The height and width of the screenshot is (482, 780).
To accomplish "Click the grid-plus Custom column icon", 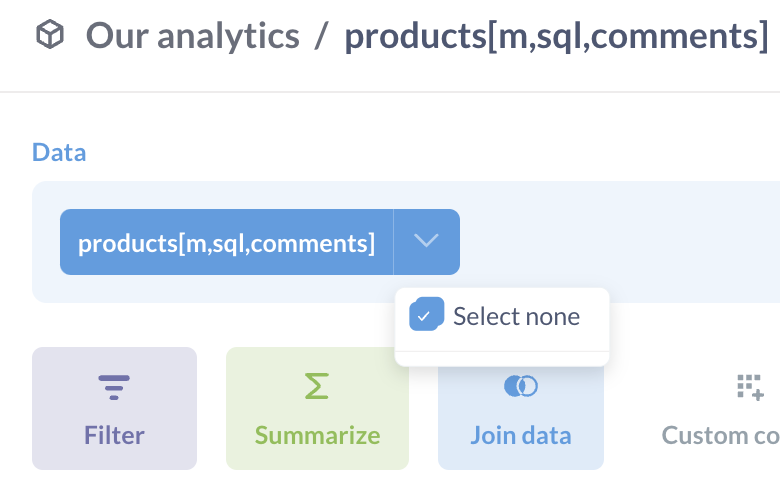I will tap(750, 387).
